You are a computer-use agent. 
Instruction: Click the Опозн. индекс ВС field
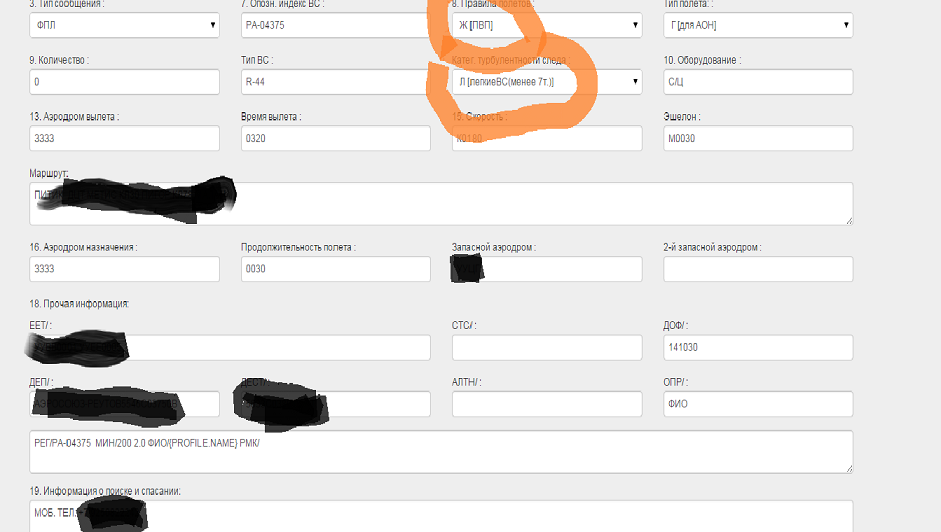335,25
